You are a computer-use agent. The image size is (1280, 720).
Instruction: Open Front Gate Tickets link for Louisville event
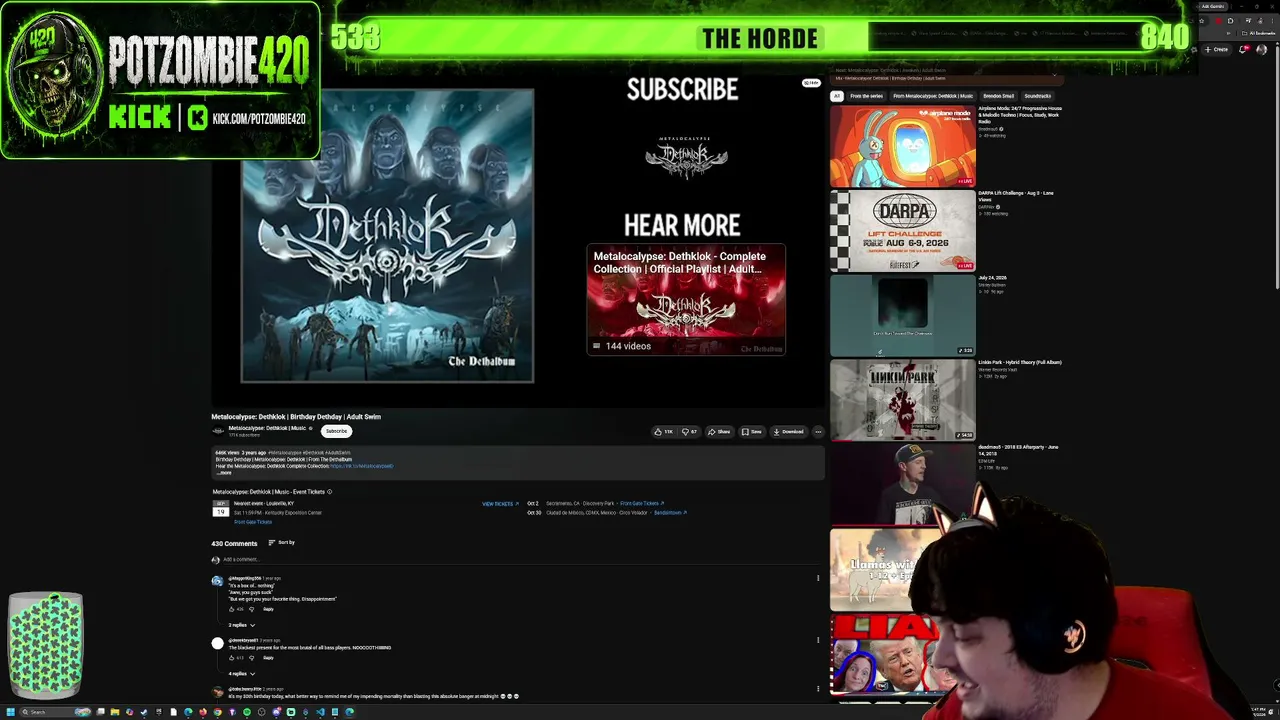click(x=253, y=522)
